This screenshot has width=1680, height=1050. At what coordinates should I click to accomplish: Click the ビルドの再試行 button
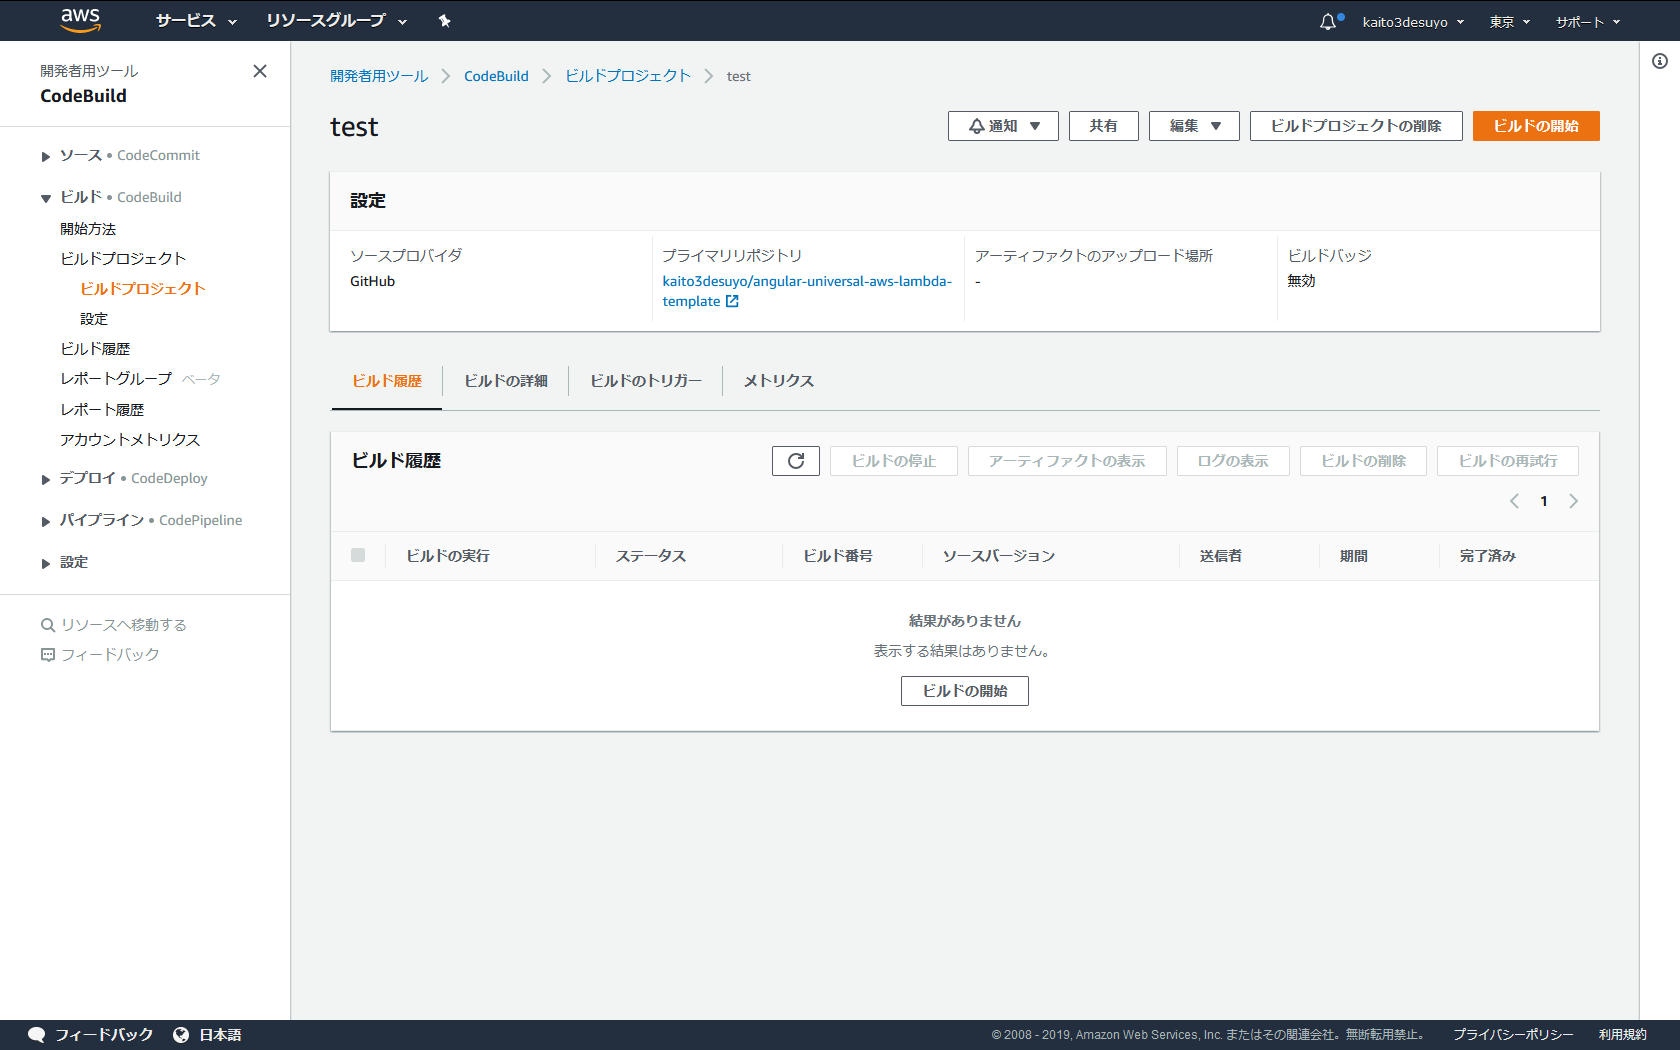[1508, 461]
